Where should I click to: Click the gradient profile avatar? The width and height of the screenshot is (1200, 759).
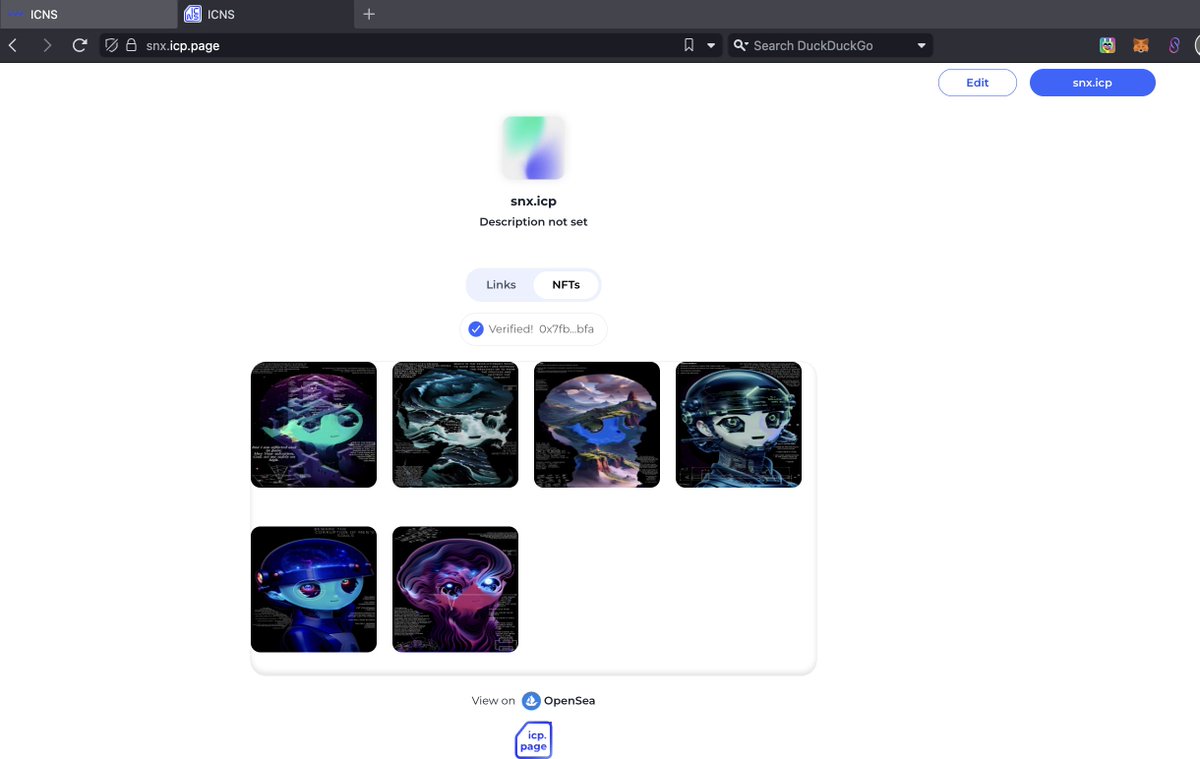tap(533, 147)
